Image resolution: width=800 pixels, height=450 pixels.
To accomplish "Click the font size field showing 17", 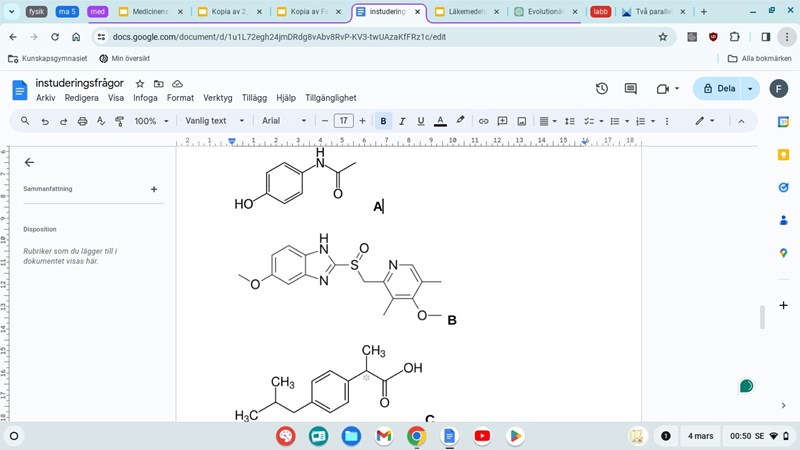I will pyautogui.click(x=343, y=121).
